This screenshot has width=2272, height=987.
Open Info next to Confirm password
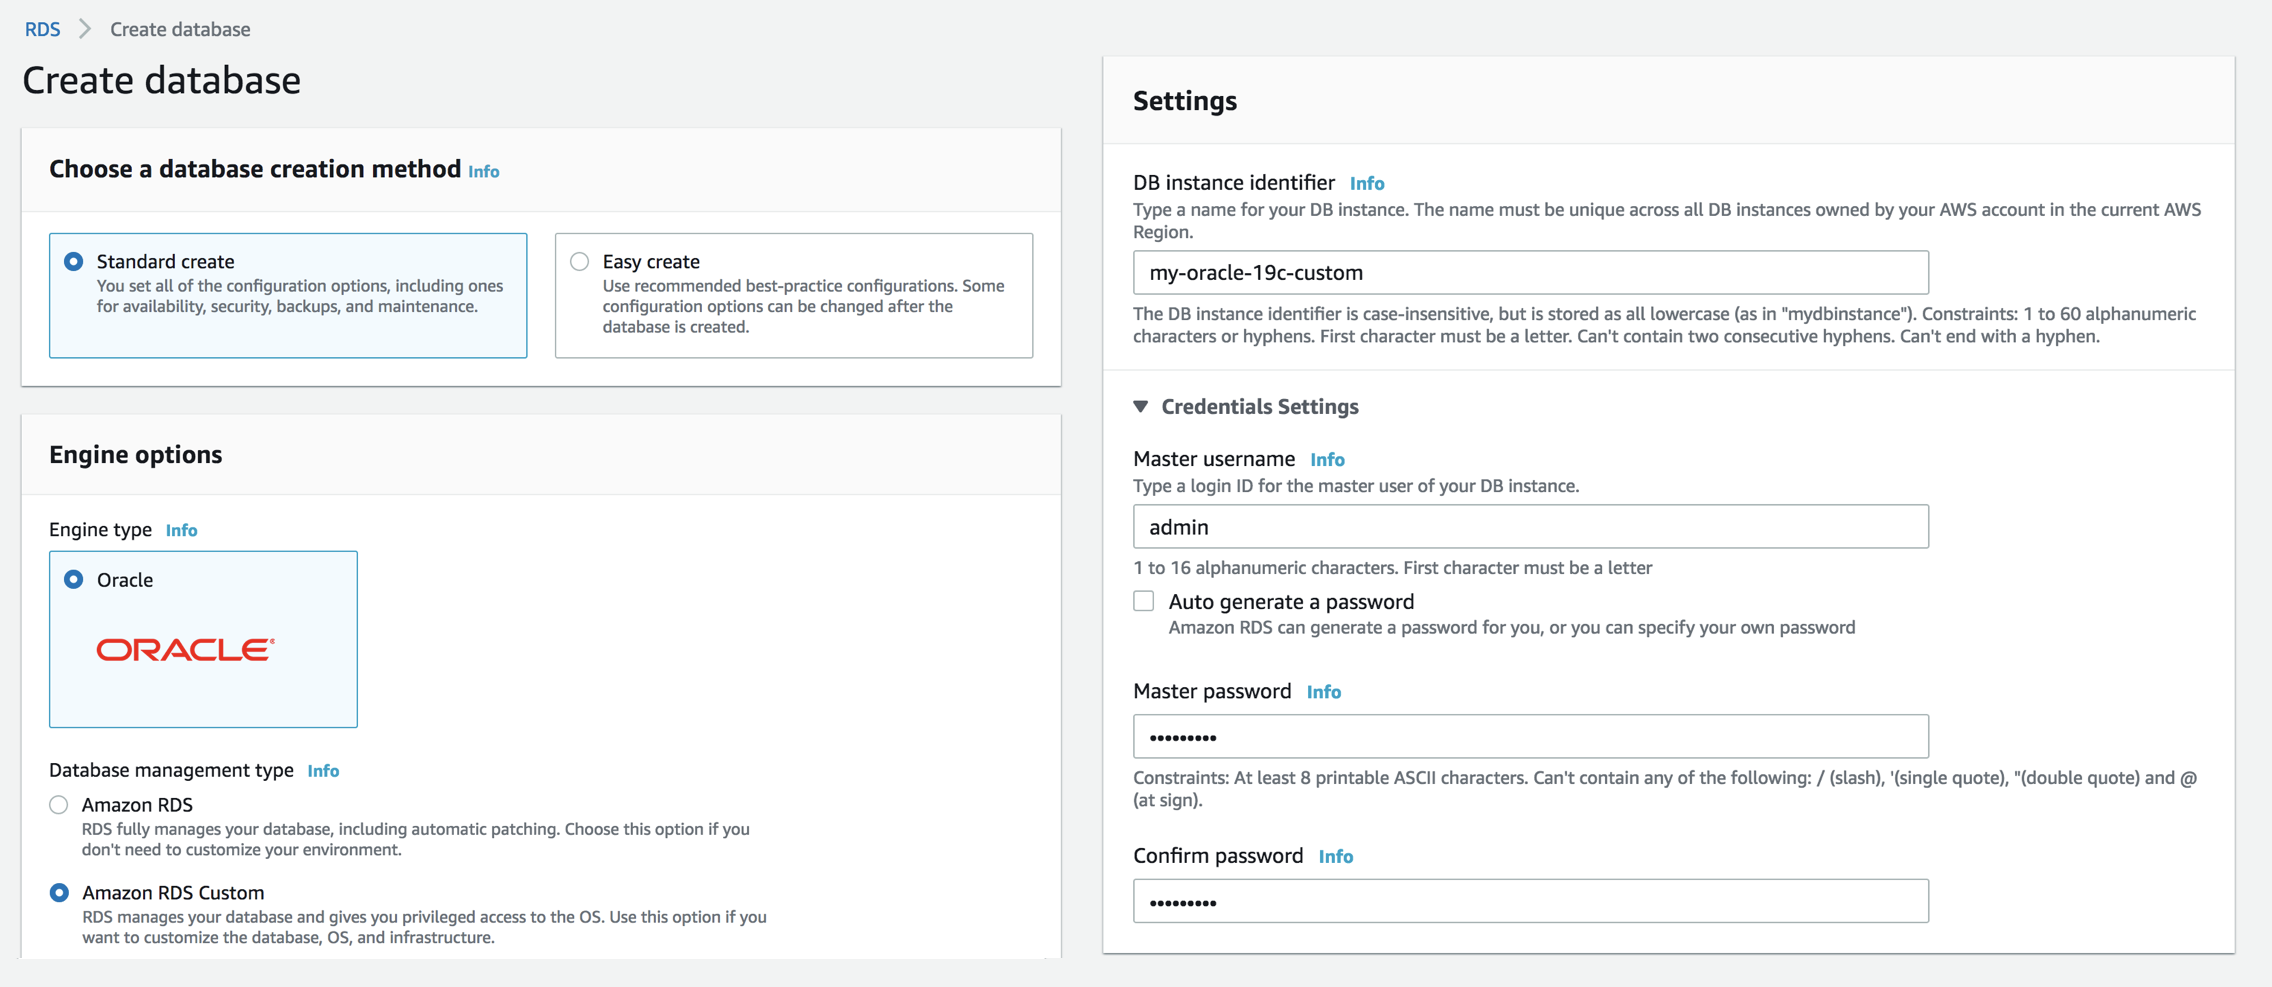coord(1335,857)
